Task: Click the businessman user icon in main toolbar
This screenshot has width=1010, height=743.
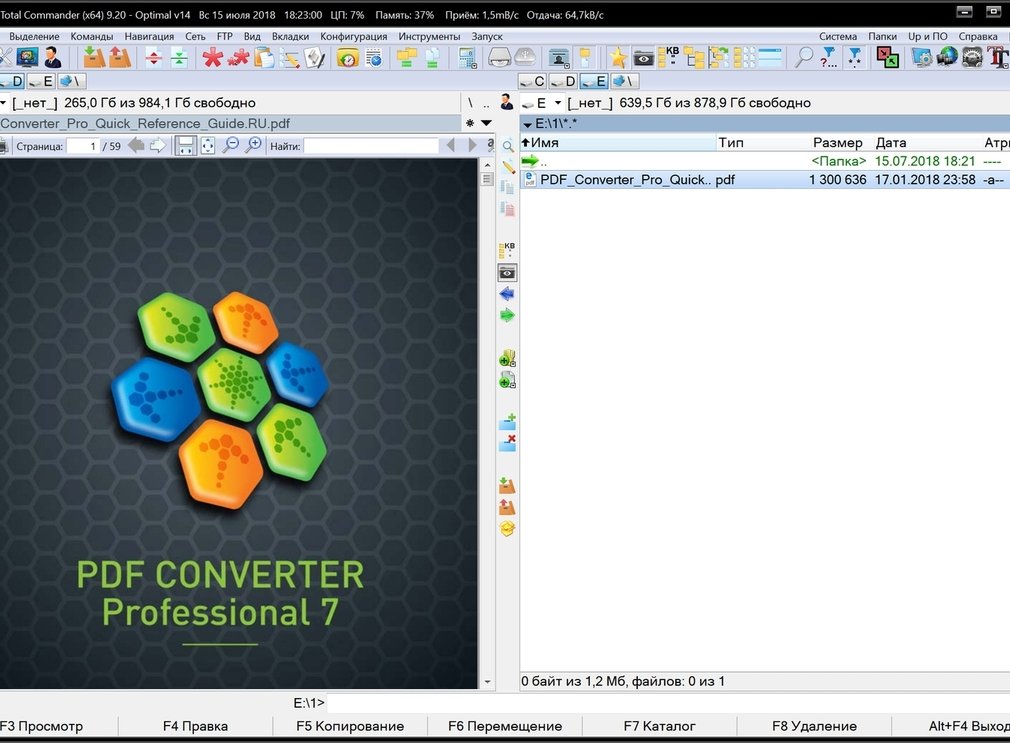Action: point(53,57)
